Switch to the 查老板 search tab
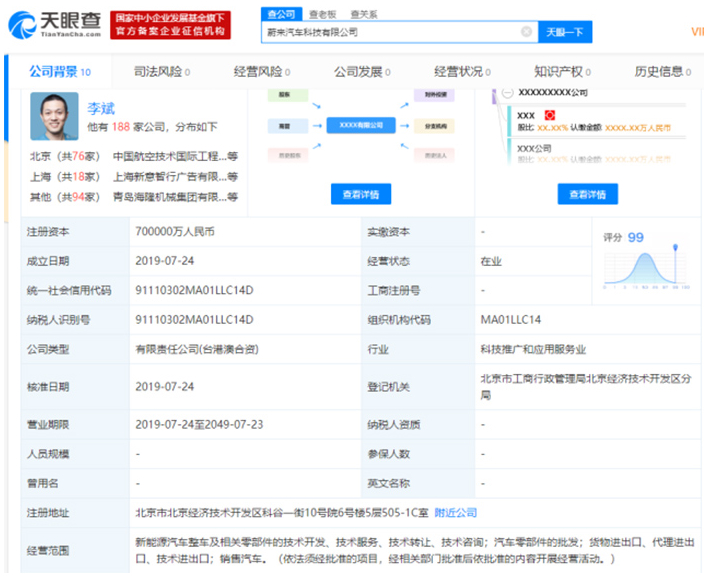The width and height of the screenshot is (713, 581). pyautogui.click(x=323, y=14)
